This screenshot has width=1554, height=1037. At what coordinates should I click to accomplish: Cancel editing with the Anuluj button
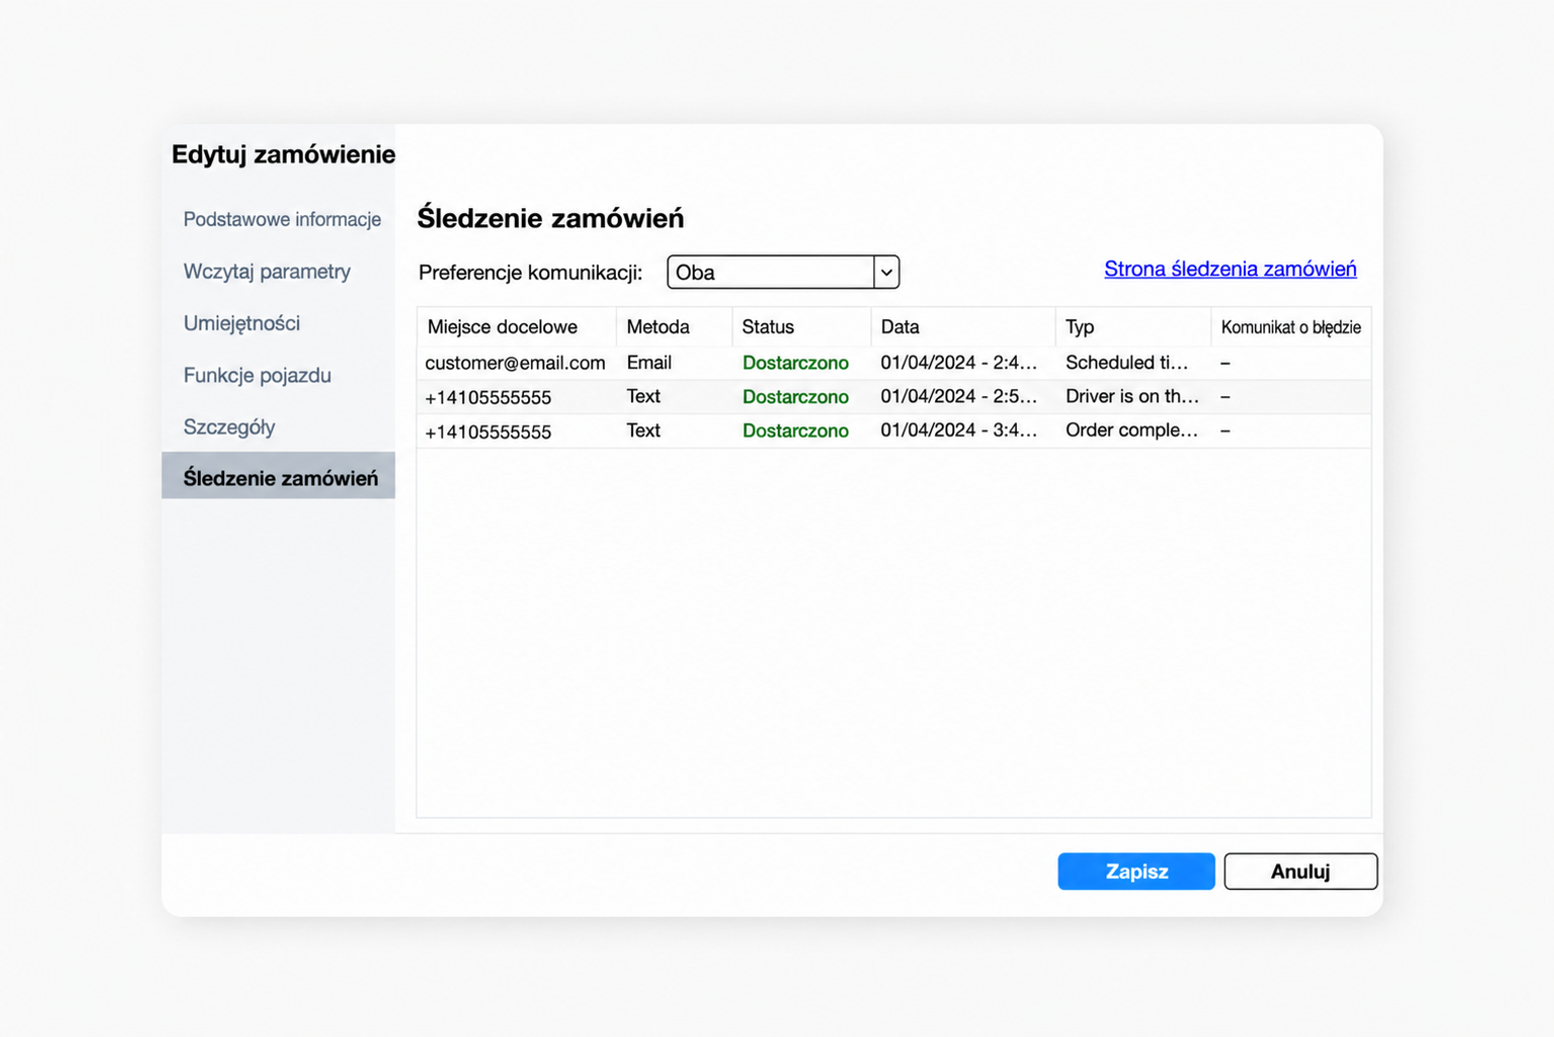click(x=1300, y=871)
